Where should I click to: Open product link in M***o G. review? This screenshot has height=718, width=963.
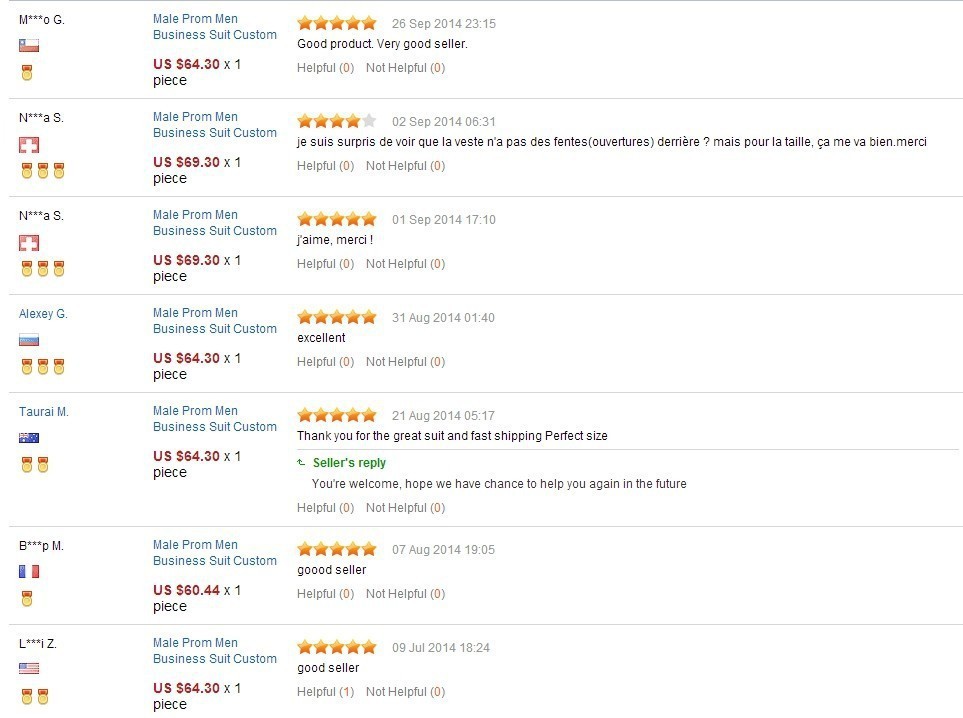click(x=214, y=27)
